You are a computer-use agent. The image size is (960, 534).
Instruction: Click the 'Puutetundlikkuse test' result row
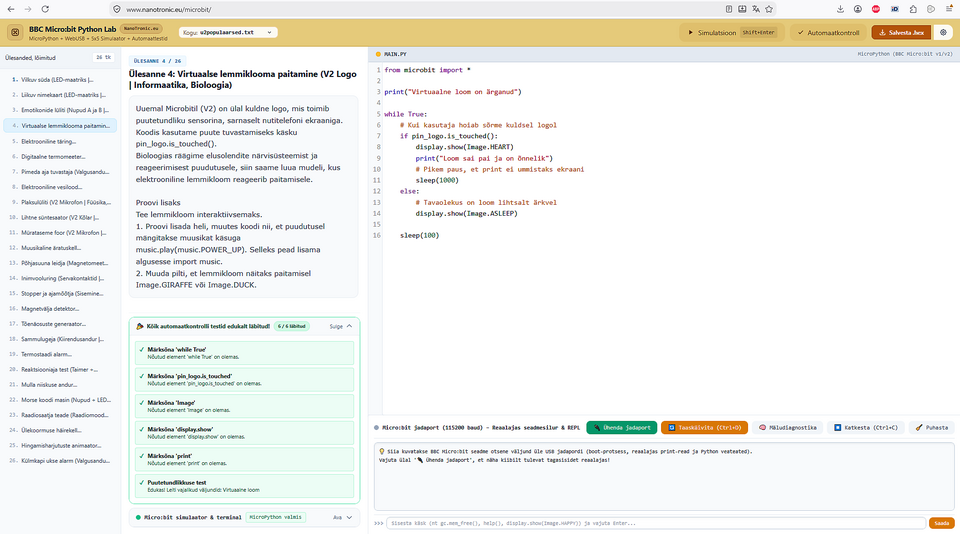pyautogui.click(x=244, y=486)
